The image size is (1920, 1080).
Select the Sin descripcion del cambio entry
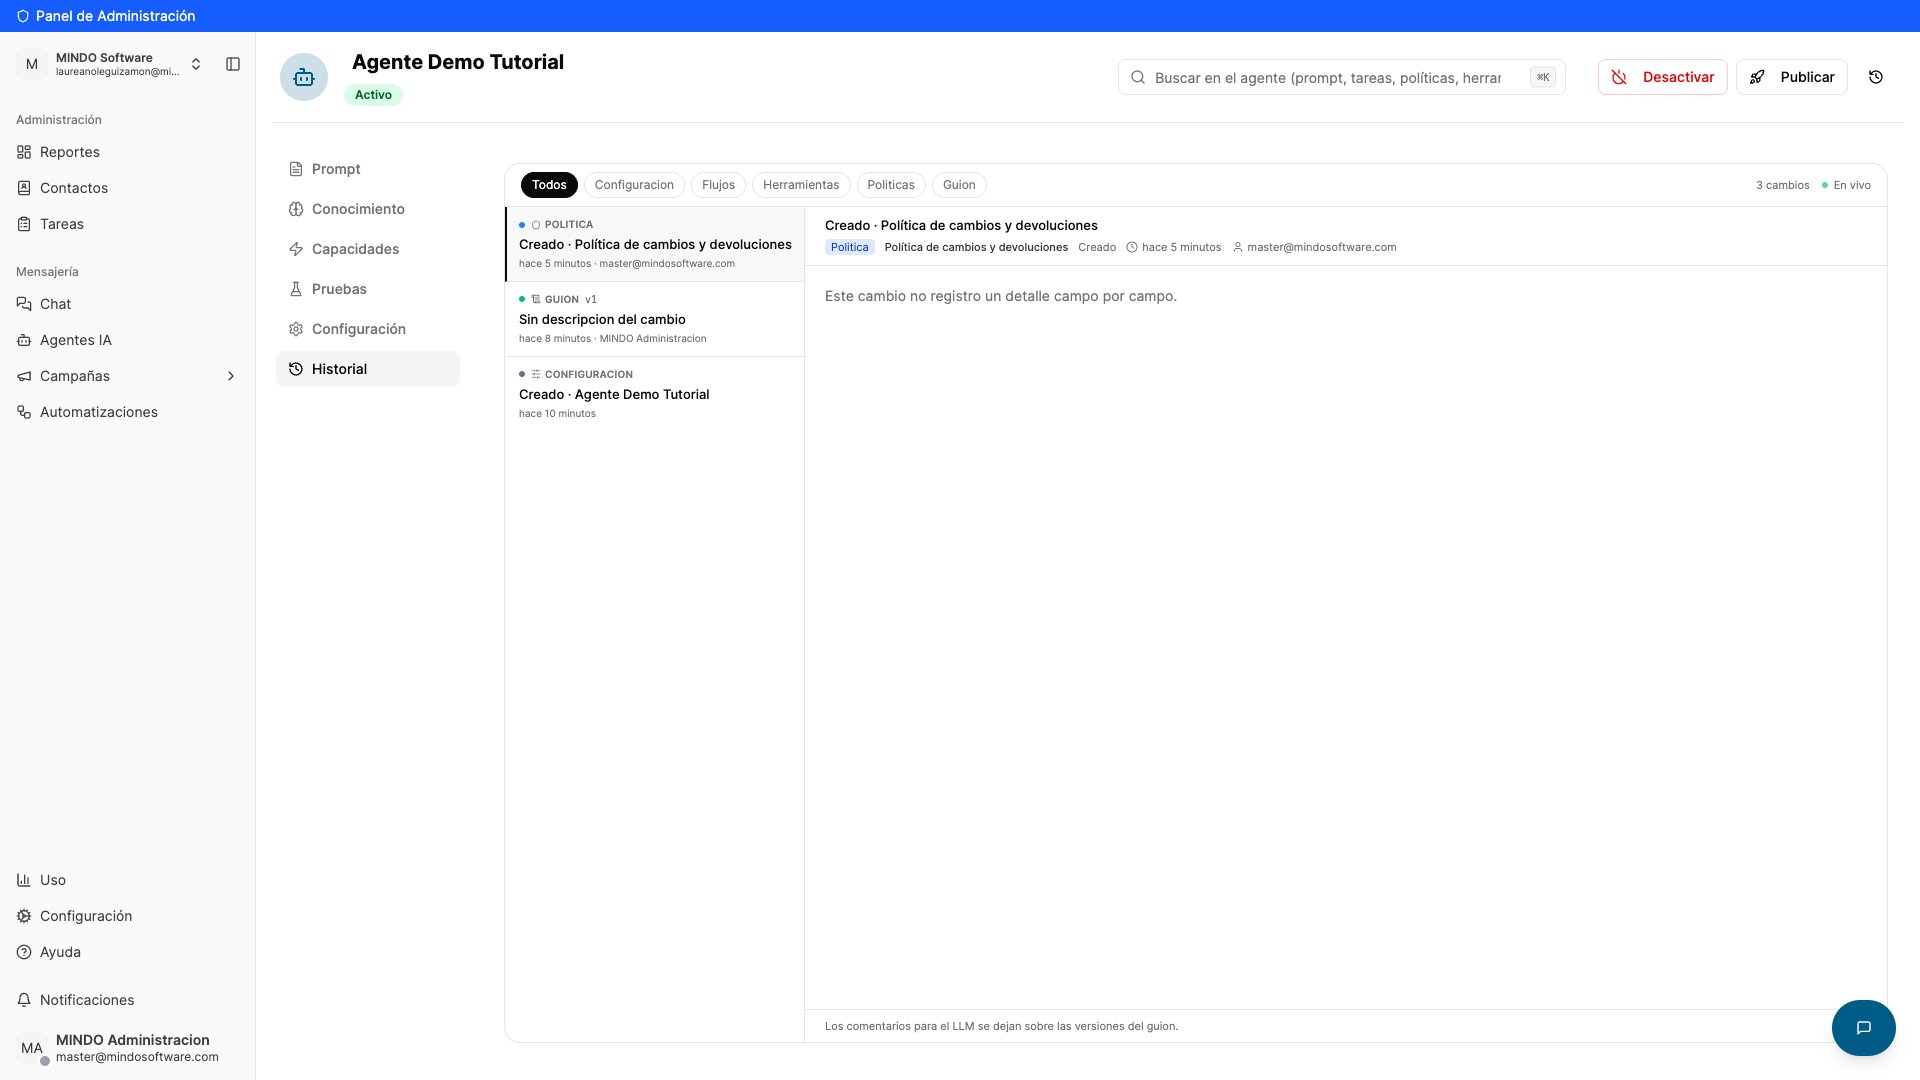click(x=655, y=319)
